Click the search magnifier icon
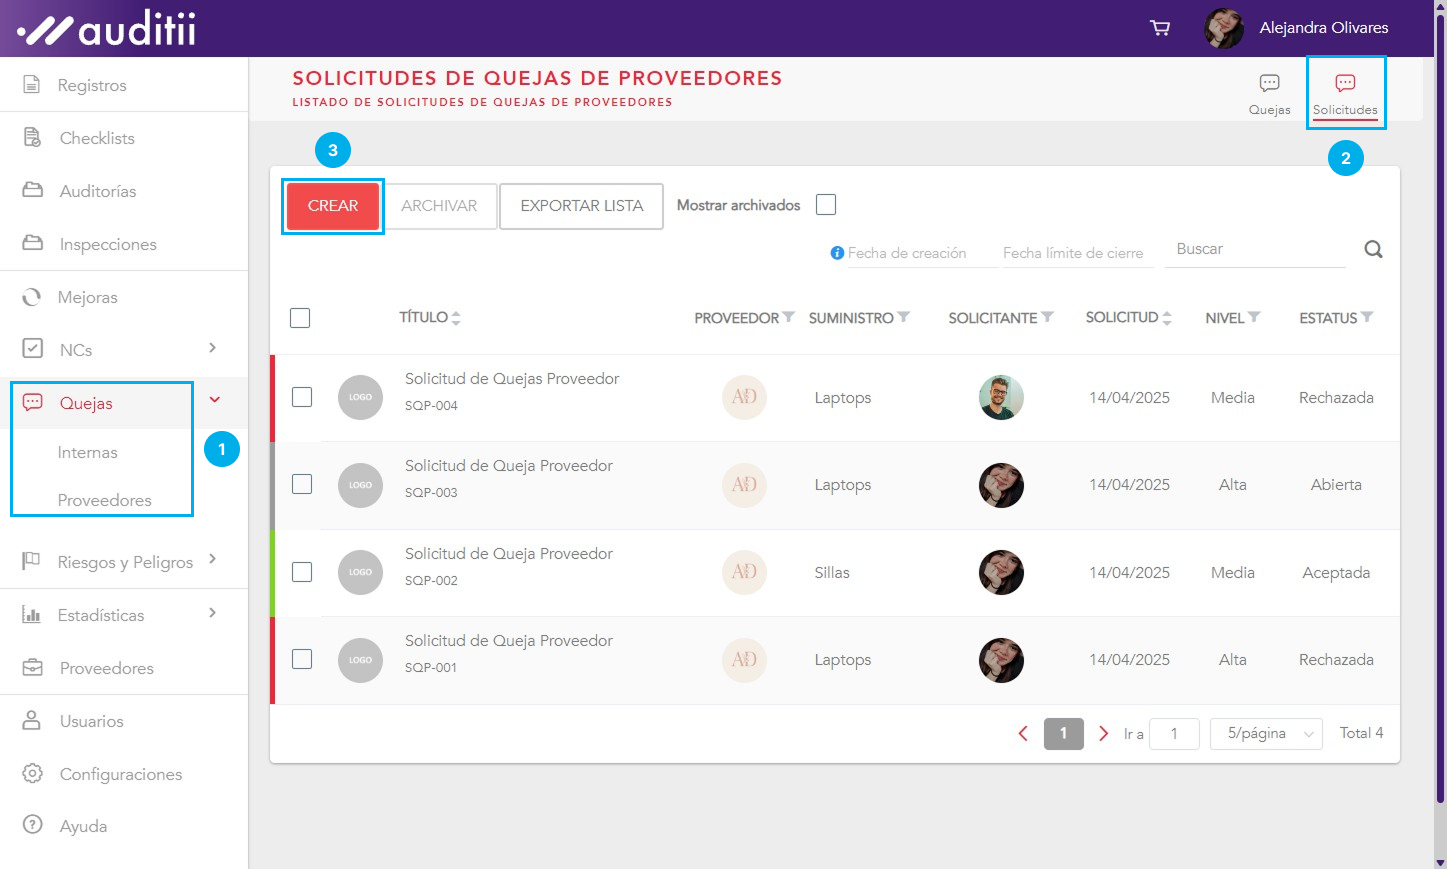The width and height of the screenshot is (1447, 869). [1373, 250]
